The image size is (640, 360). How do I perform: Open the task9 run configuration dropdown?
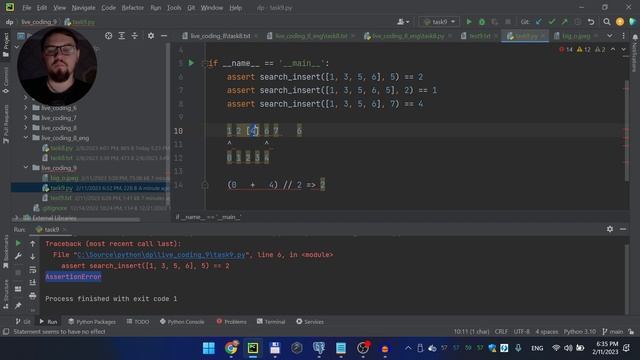click(x=439, y=22)
